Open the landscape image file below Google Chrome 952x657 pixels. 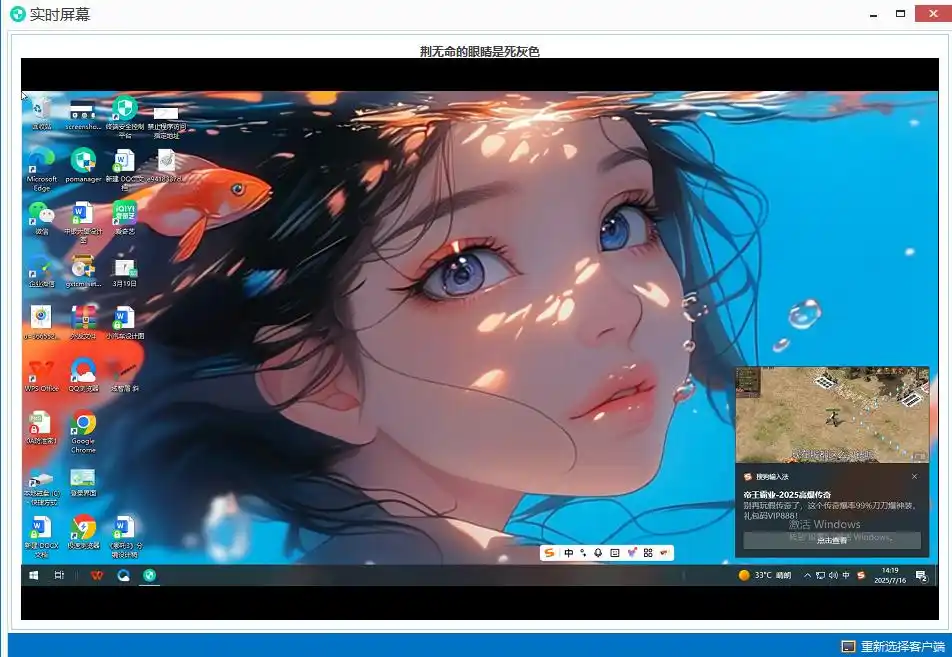click(x=83, y=483)
